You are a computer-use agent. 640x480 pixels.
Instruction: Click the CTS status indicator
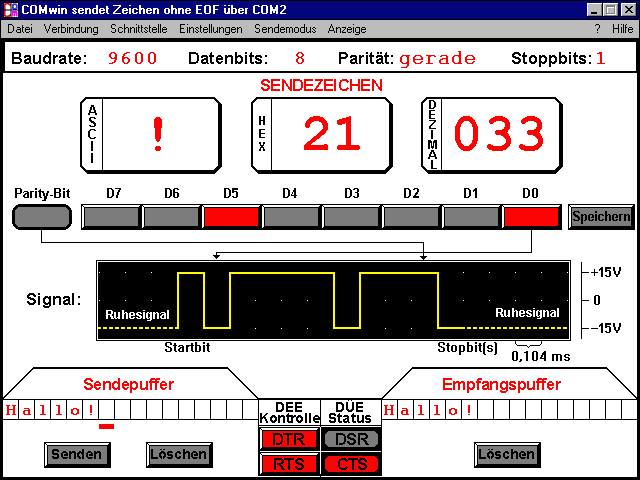tap(351, 463)
